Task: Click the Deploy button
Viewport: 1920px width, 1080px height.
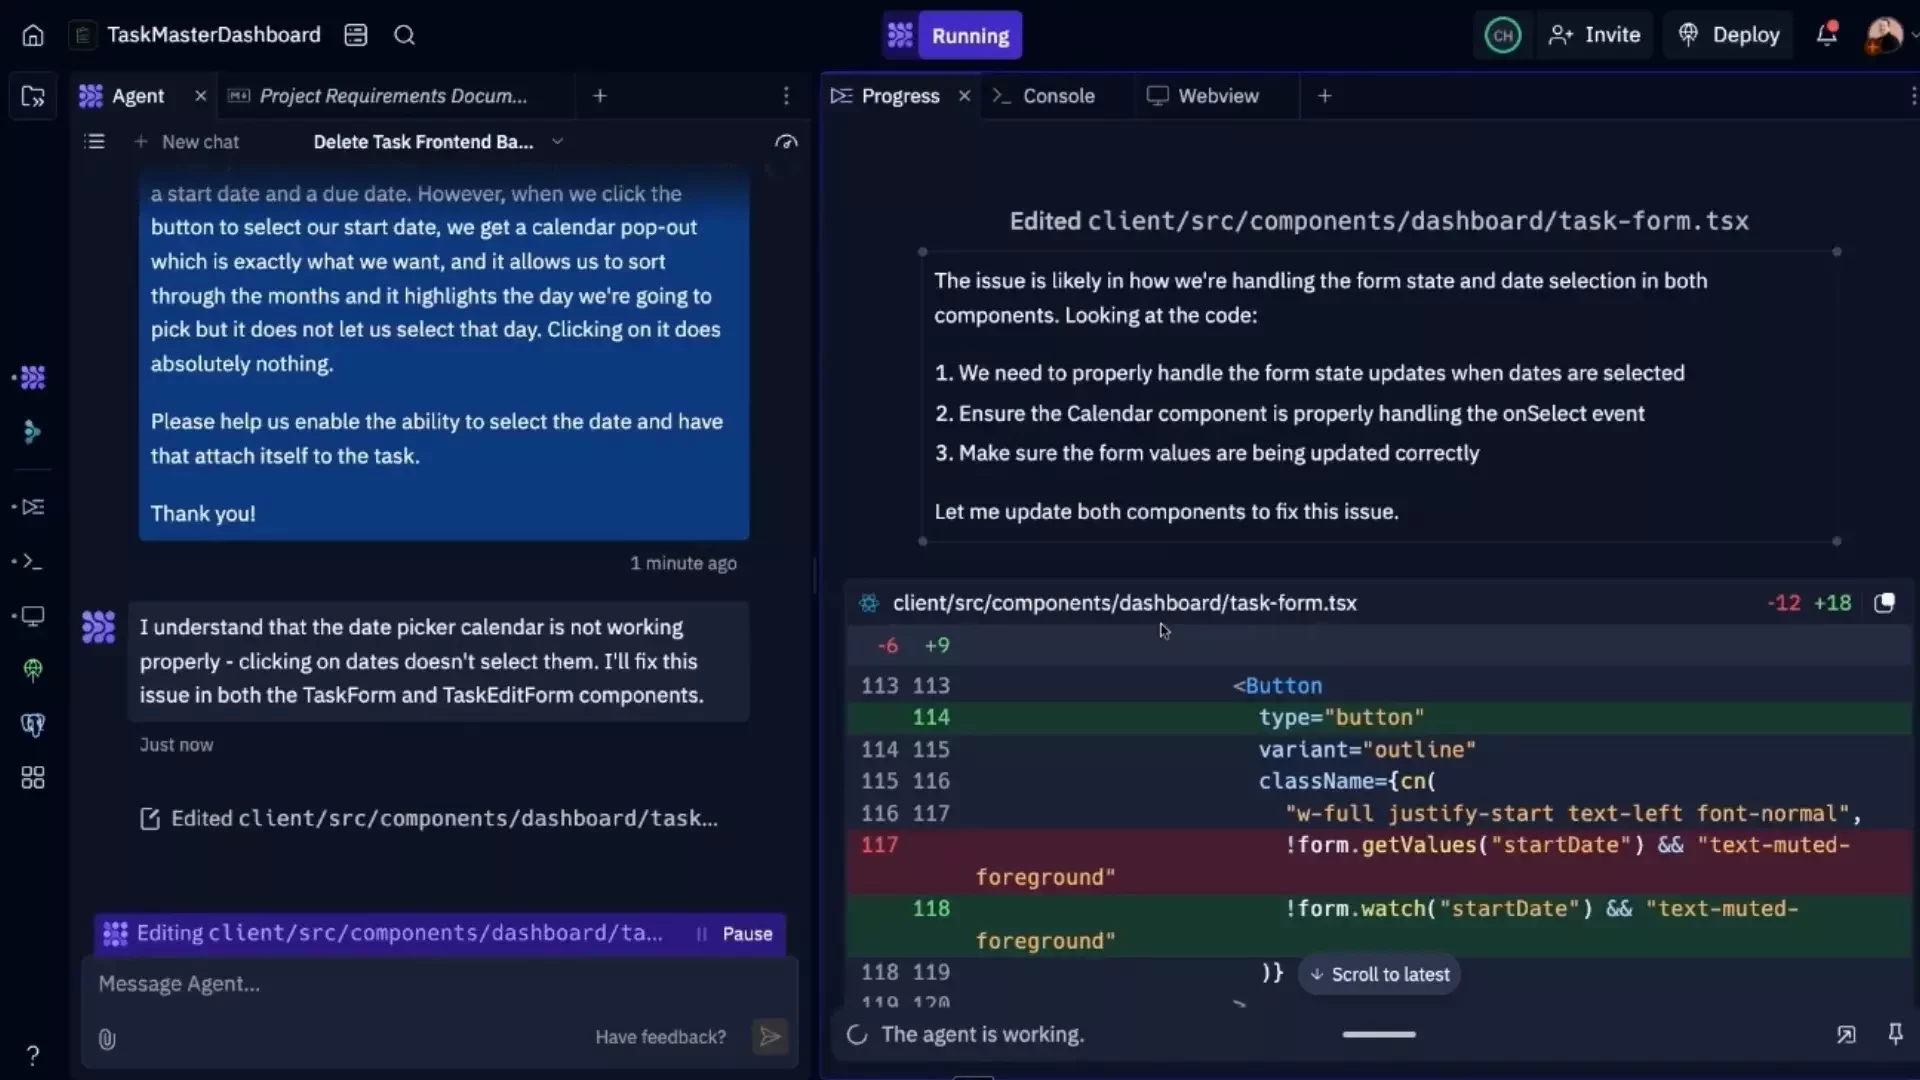Action: (x=1728, y=34)
